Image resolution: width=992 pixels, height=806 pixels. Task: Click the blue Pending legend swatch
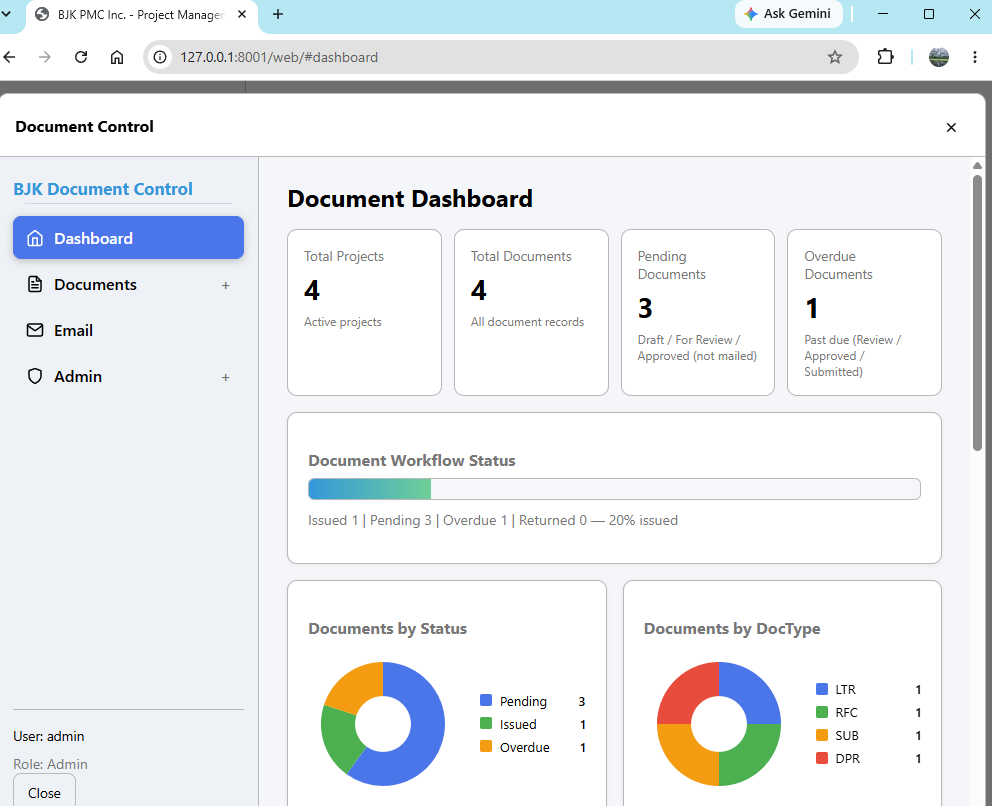point(486,700)
